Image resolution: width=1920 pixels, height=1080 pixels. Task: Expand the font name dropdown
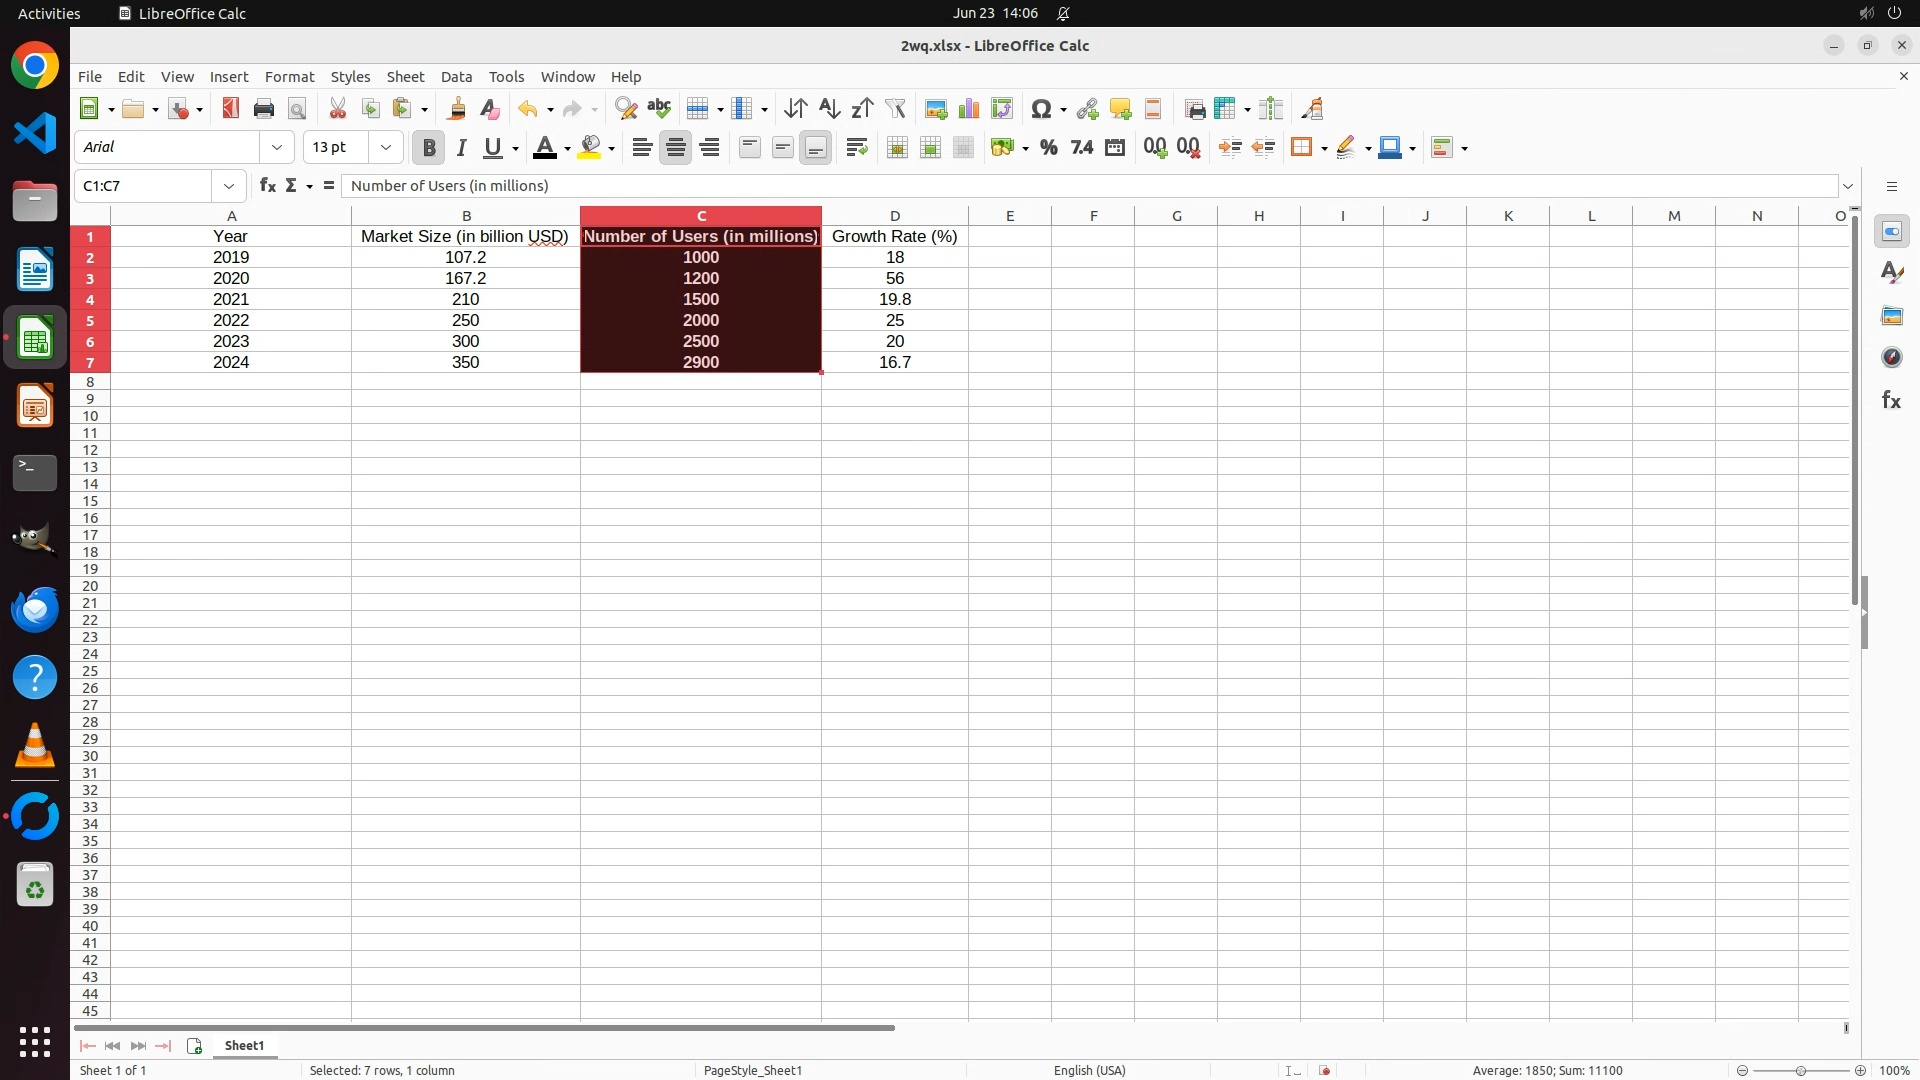(277, 148)
